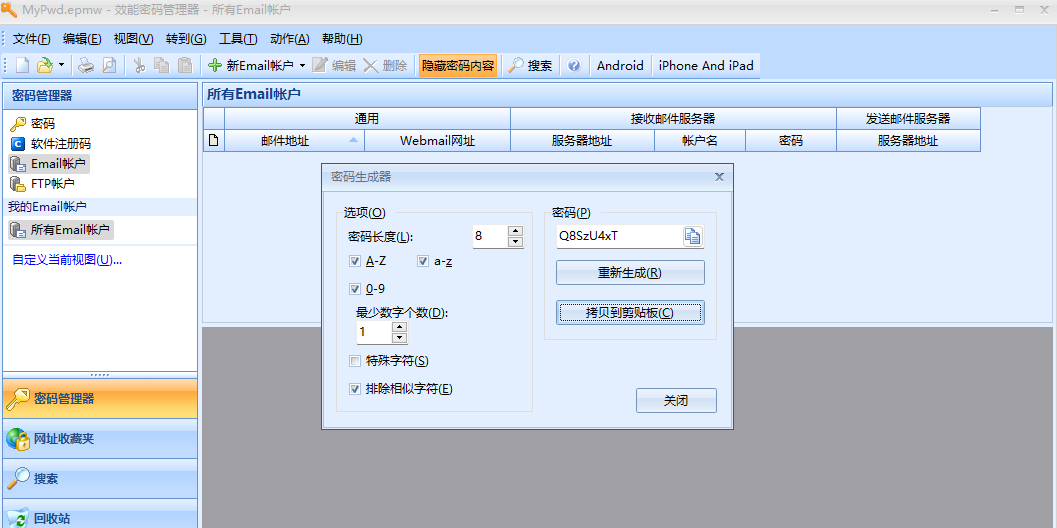Image resolution: width=1057 pixels, height=528 pixels.
Task: Click the Print Preview toolbar icon
Action: point(109,65)
